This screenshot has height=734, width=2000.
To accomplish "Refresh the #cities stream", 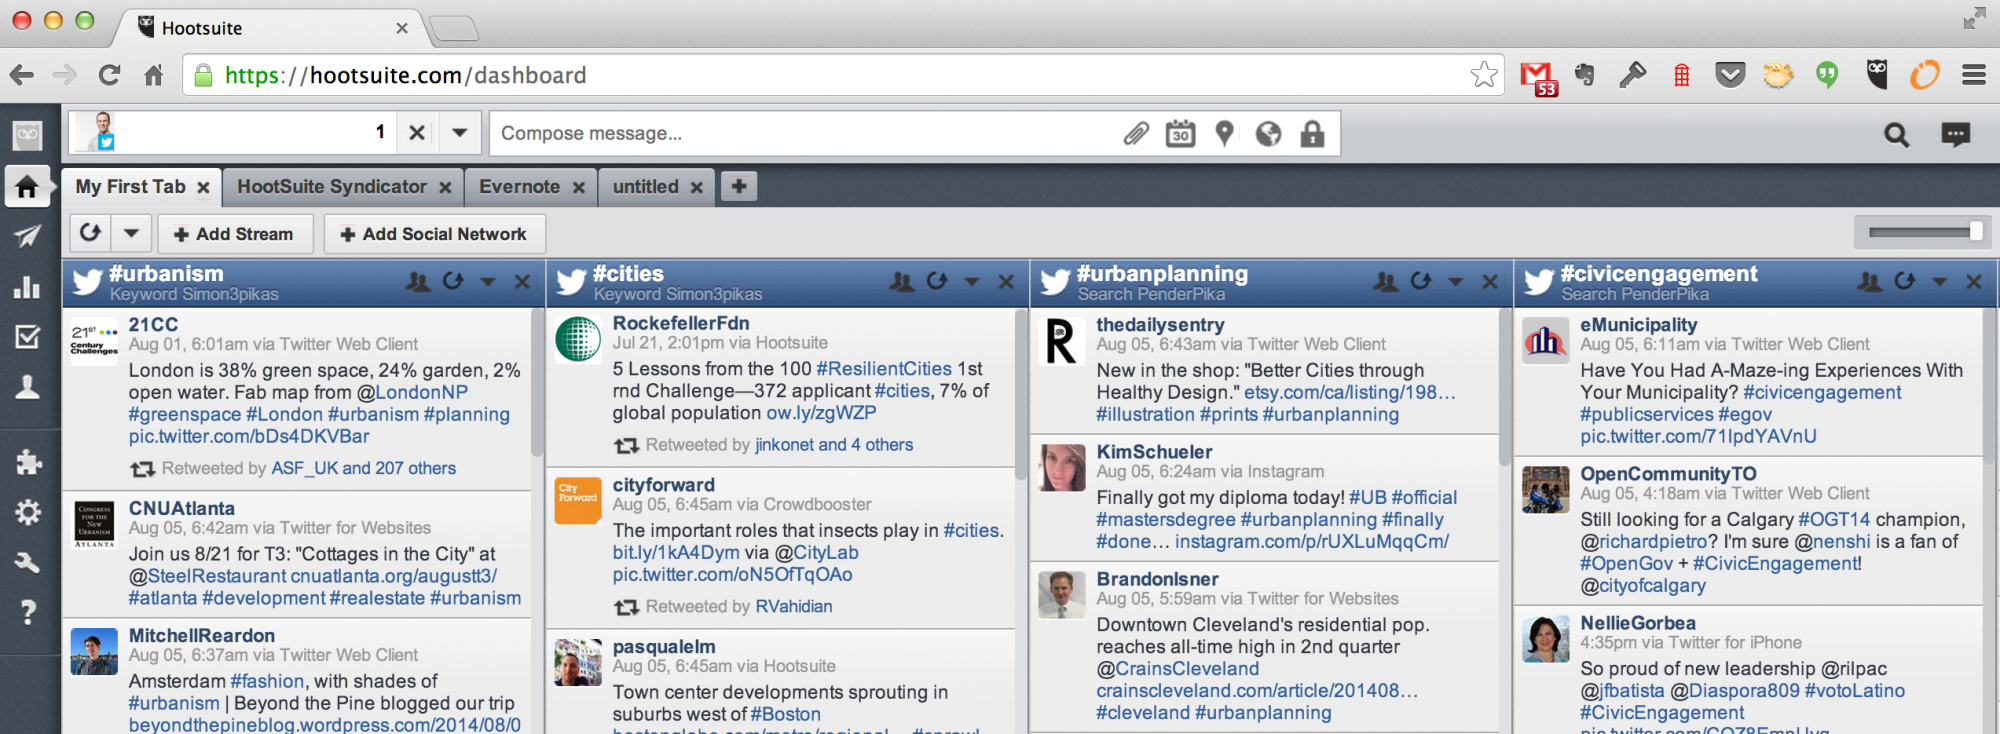I will click(x=937, y=281).
